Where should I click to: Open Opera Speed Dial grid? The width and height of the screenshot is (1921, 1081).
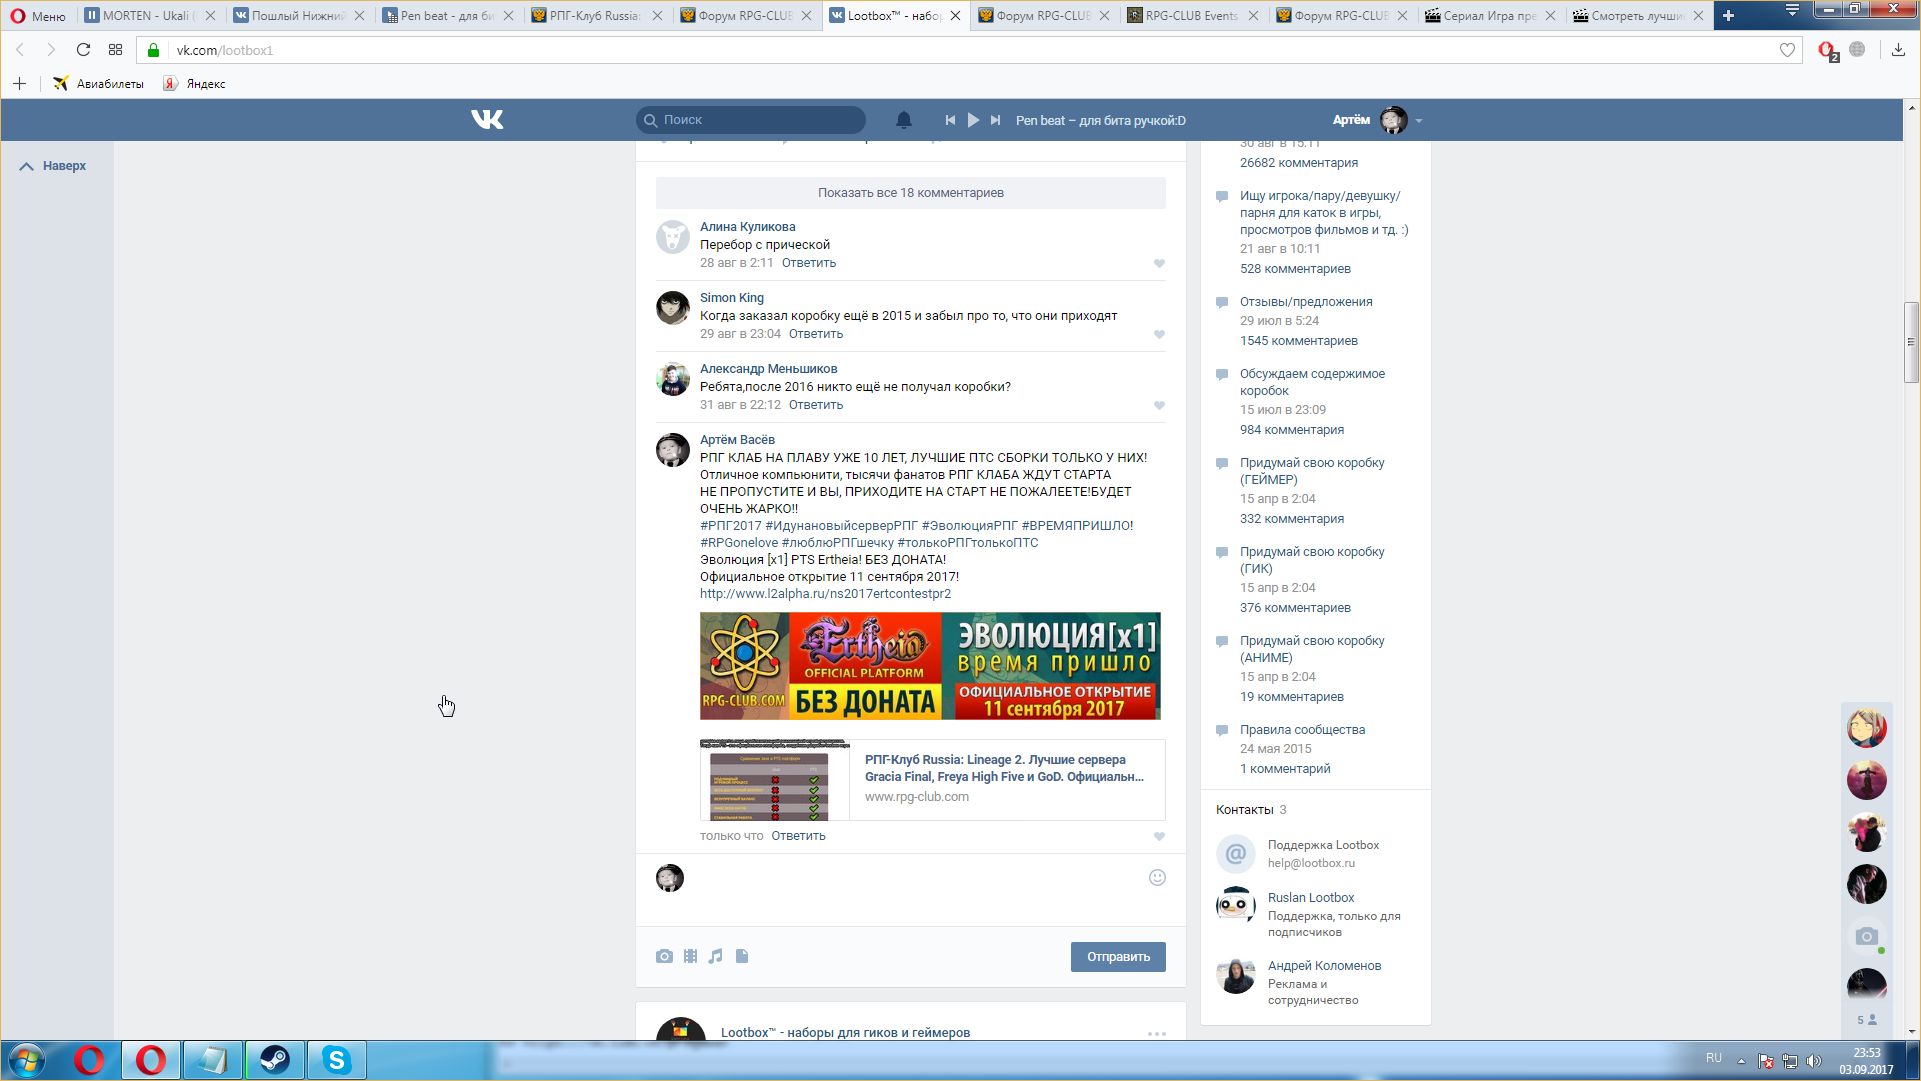coord(115,50)
